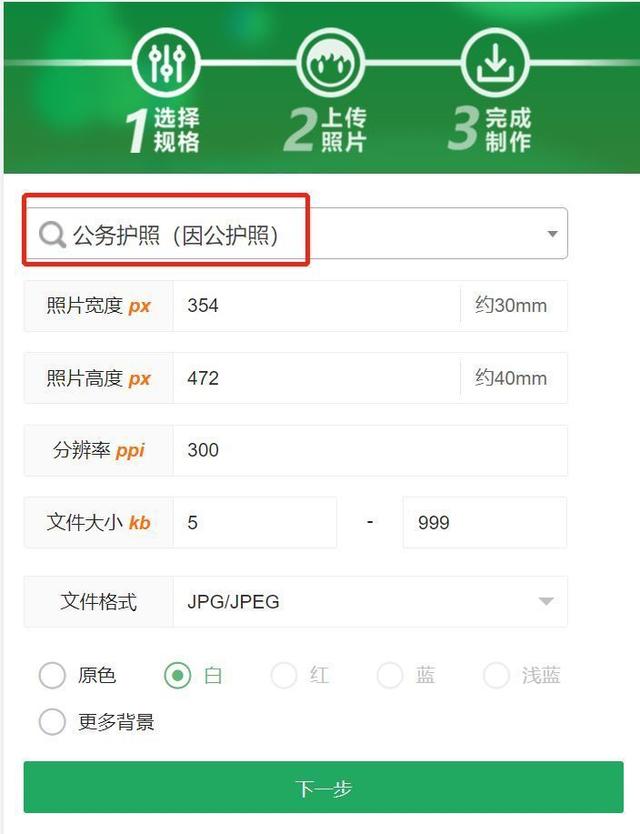Choose the 红 red background option
This screenshot has width=640, height=834.
(x=284, y=675)
